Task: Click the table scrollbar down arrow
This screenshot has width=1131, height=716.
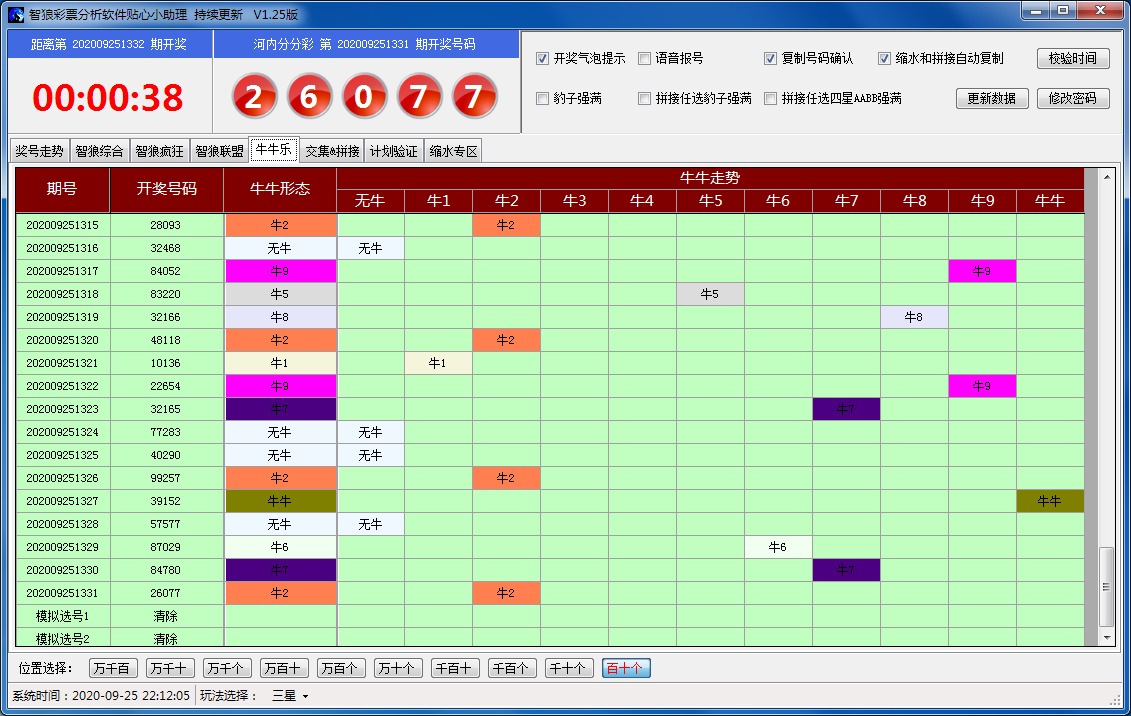Action: 1107,637
